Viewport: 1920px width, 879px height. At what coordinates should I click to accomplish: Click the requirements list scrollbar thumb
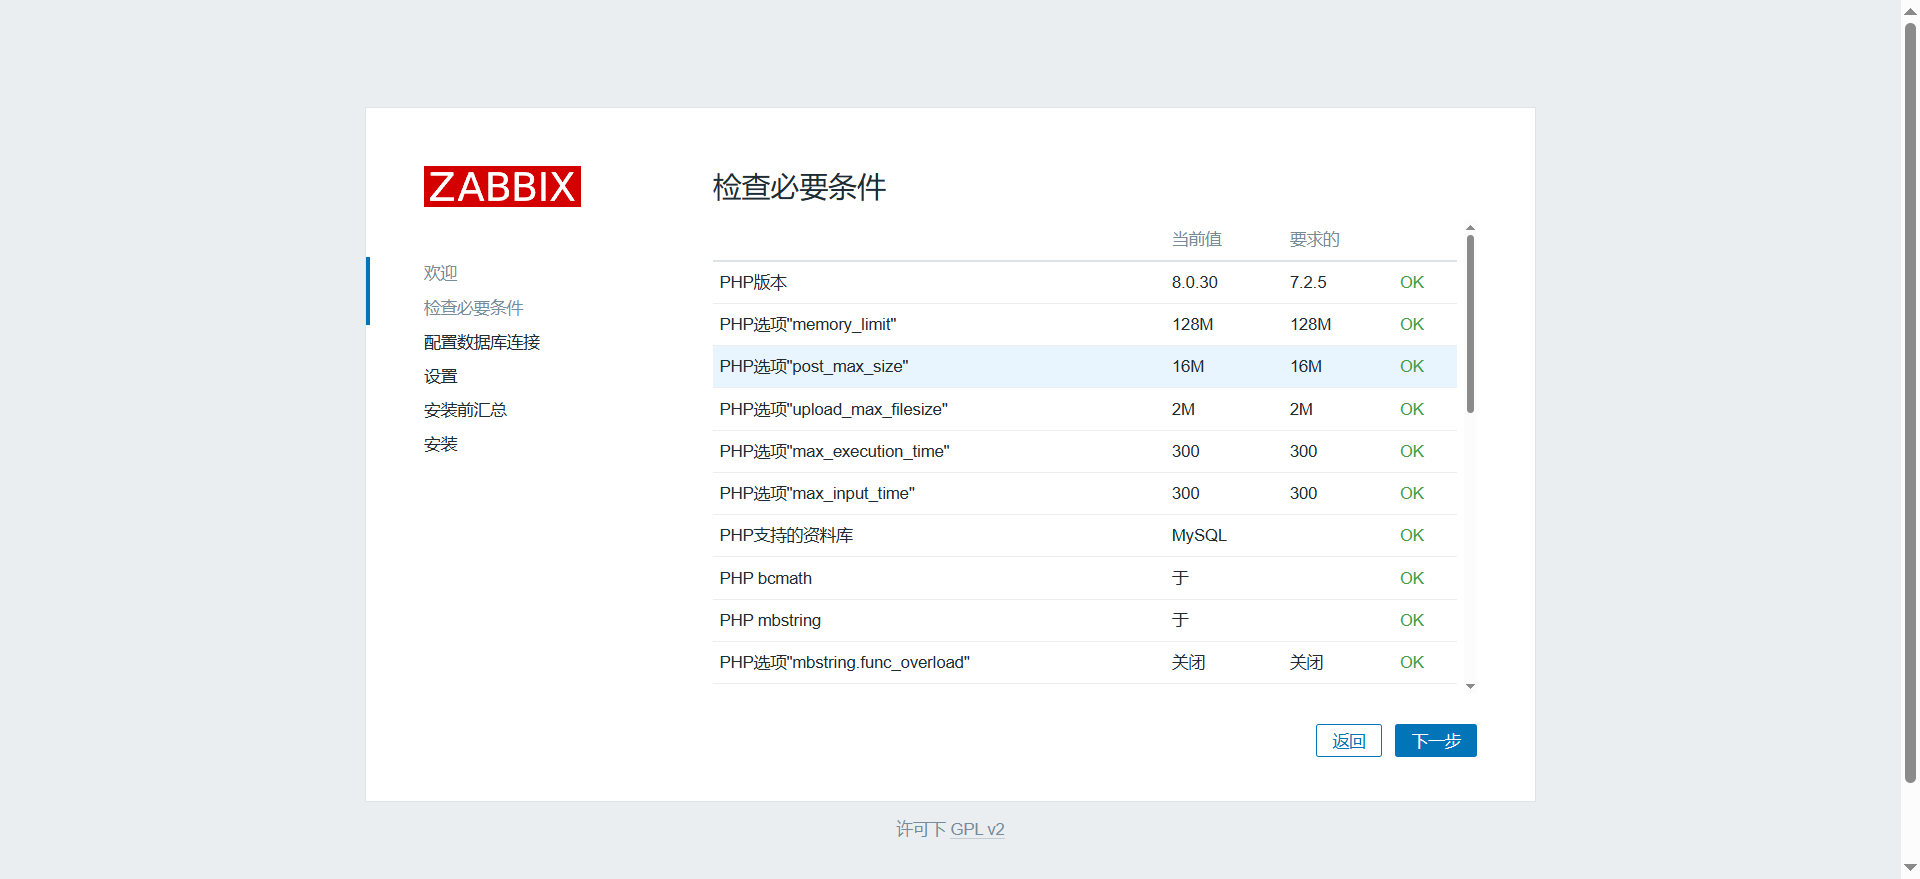coord(1470,322)
